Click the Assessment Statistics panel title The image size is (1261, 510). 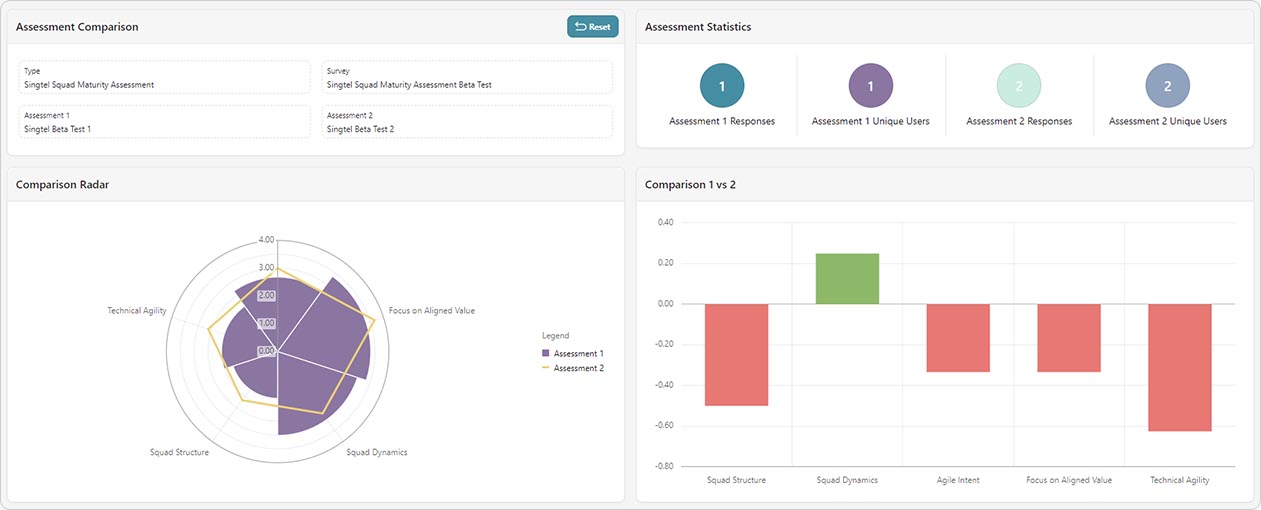(x=698, y=27)
